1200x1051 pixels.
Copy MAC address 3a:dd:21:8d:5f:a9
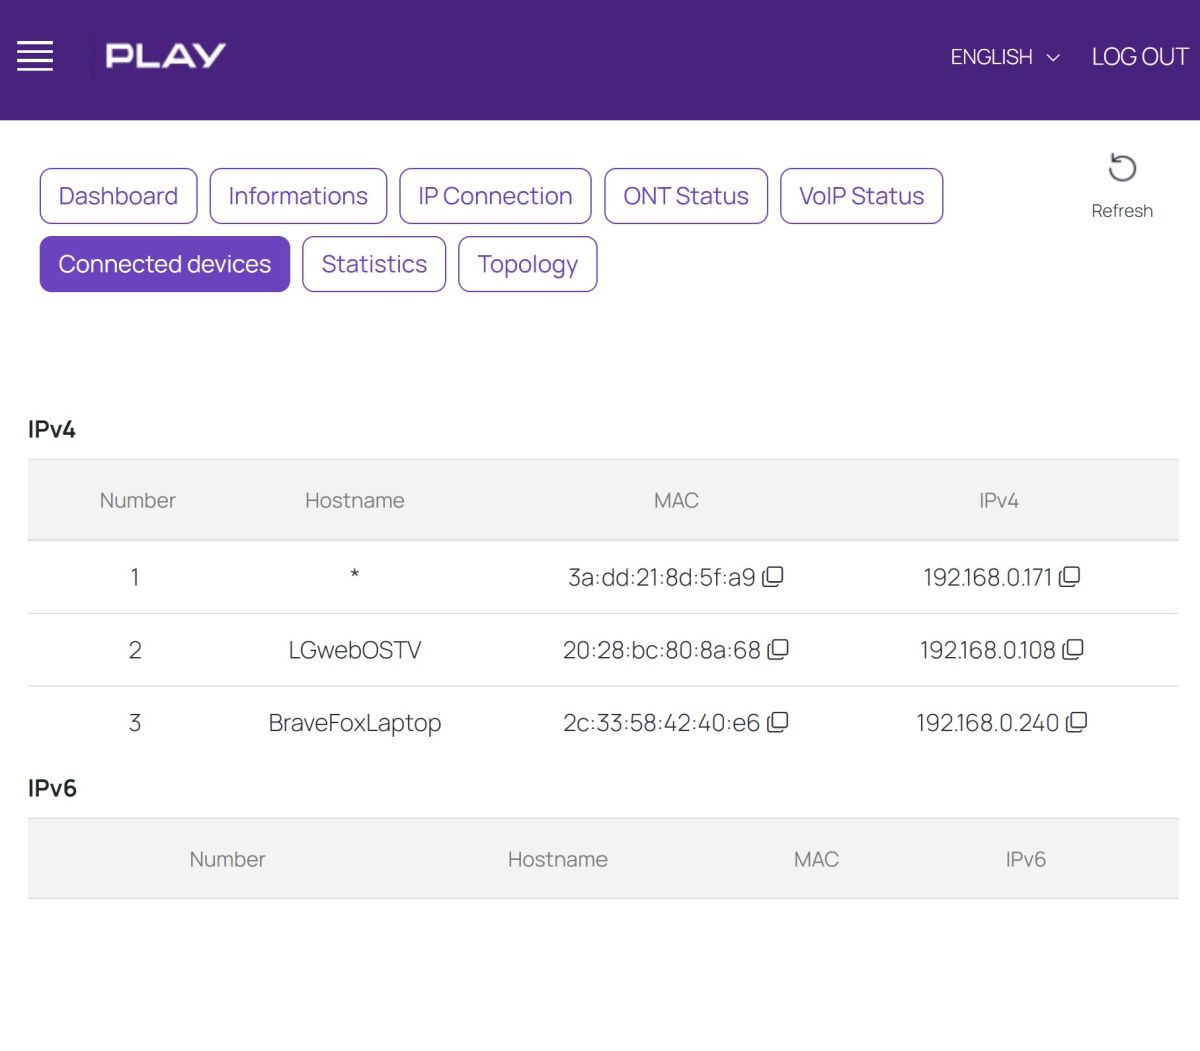773,577
